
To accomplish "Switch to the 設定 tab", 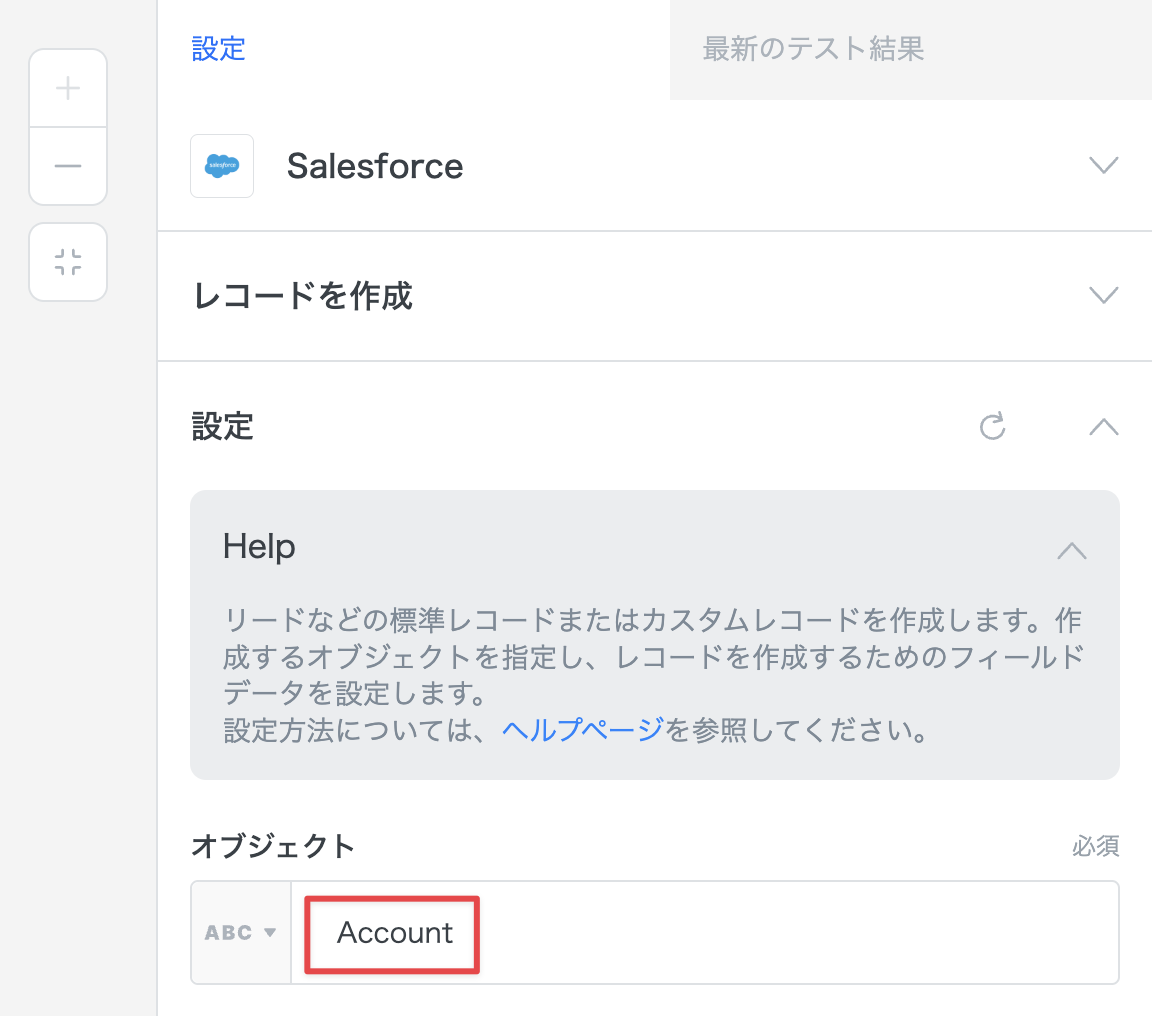I will point(219,49).
